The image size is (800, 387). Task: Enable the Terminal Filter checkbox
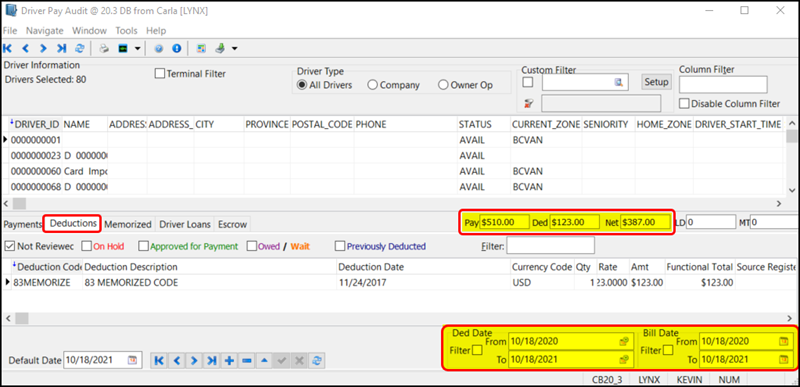coord(160,74)
